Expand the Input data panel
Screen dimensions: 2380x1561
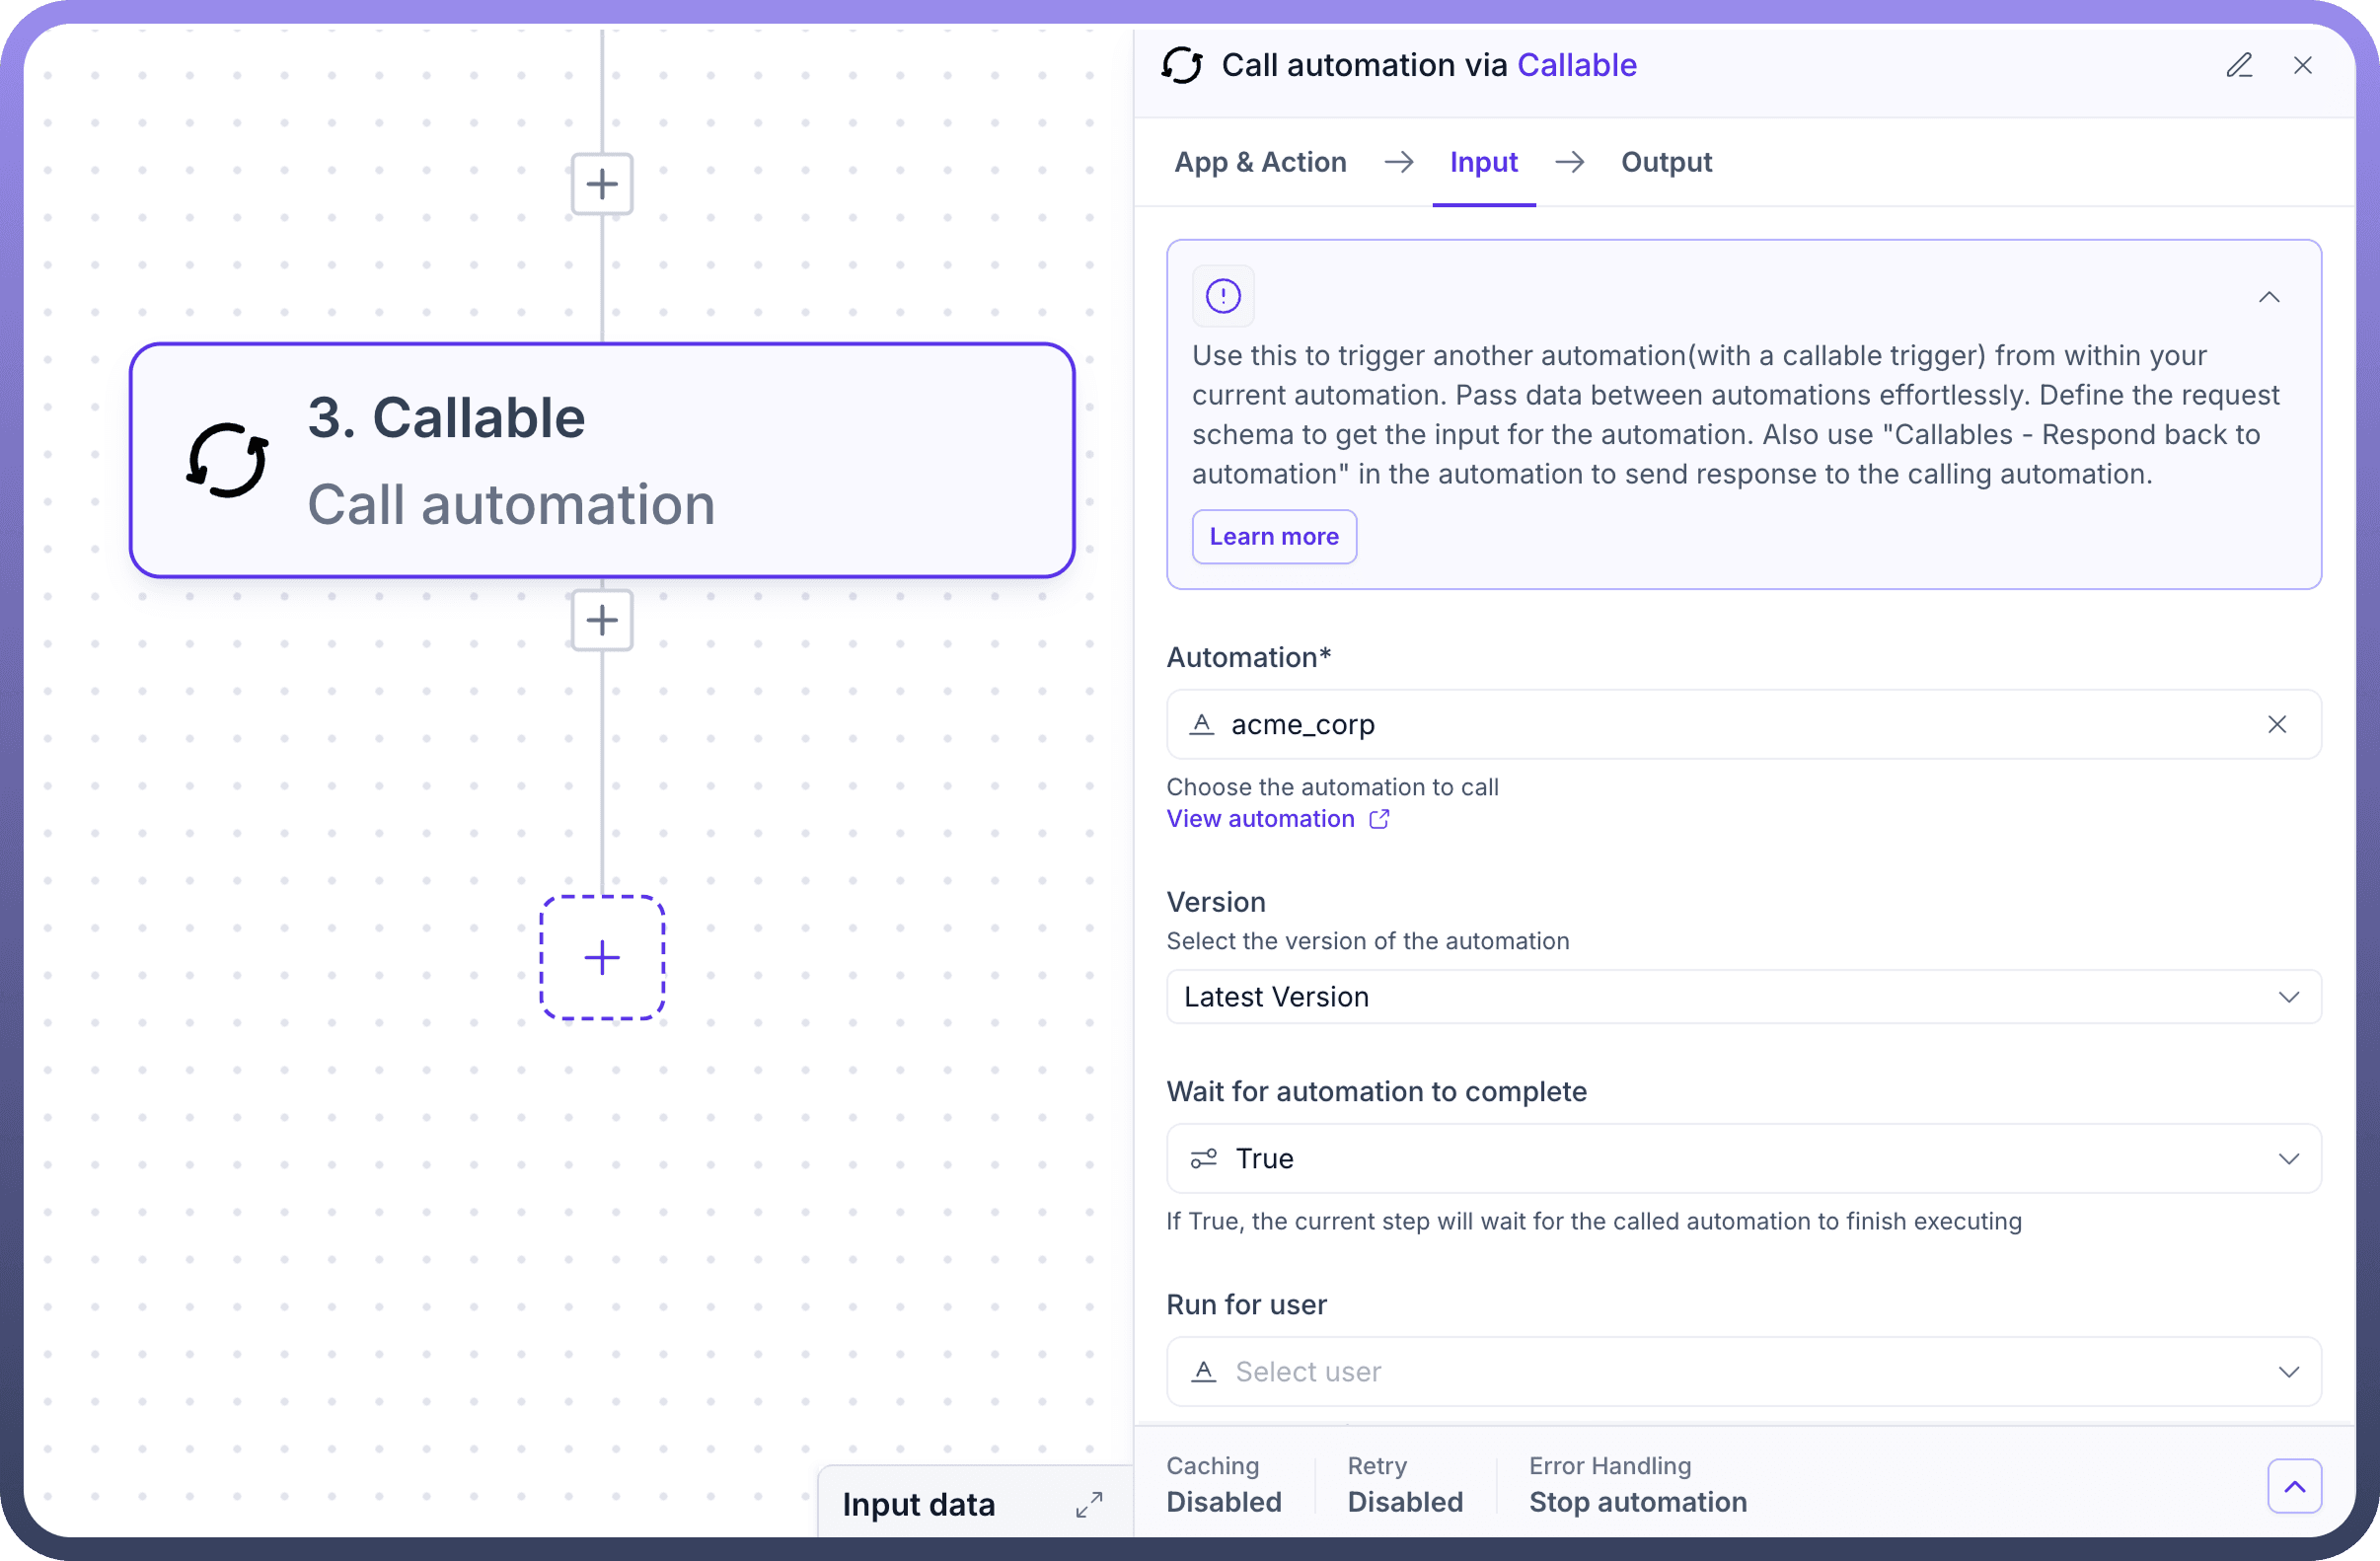pos(1089,1504)
